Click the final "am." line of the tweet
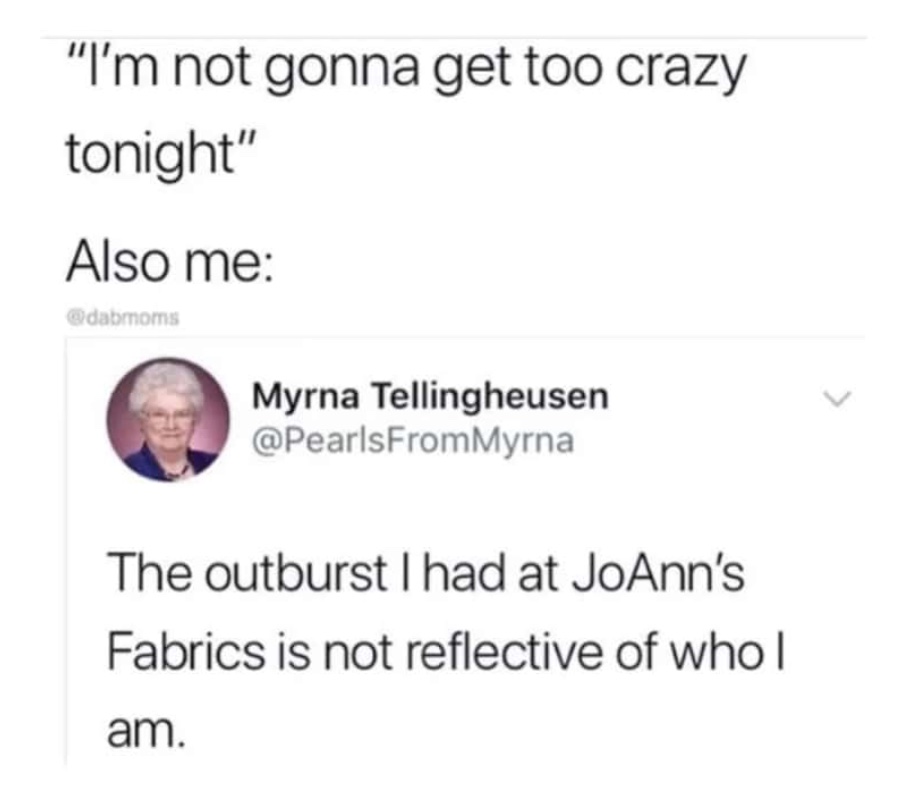This screenshot has width=902, height=790. (x=147, y=731)
